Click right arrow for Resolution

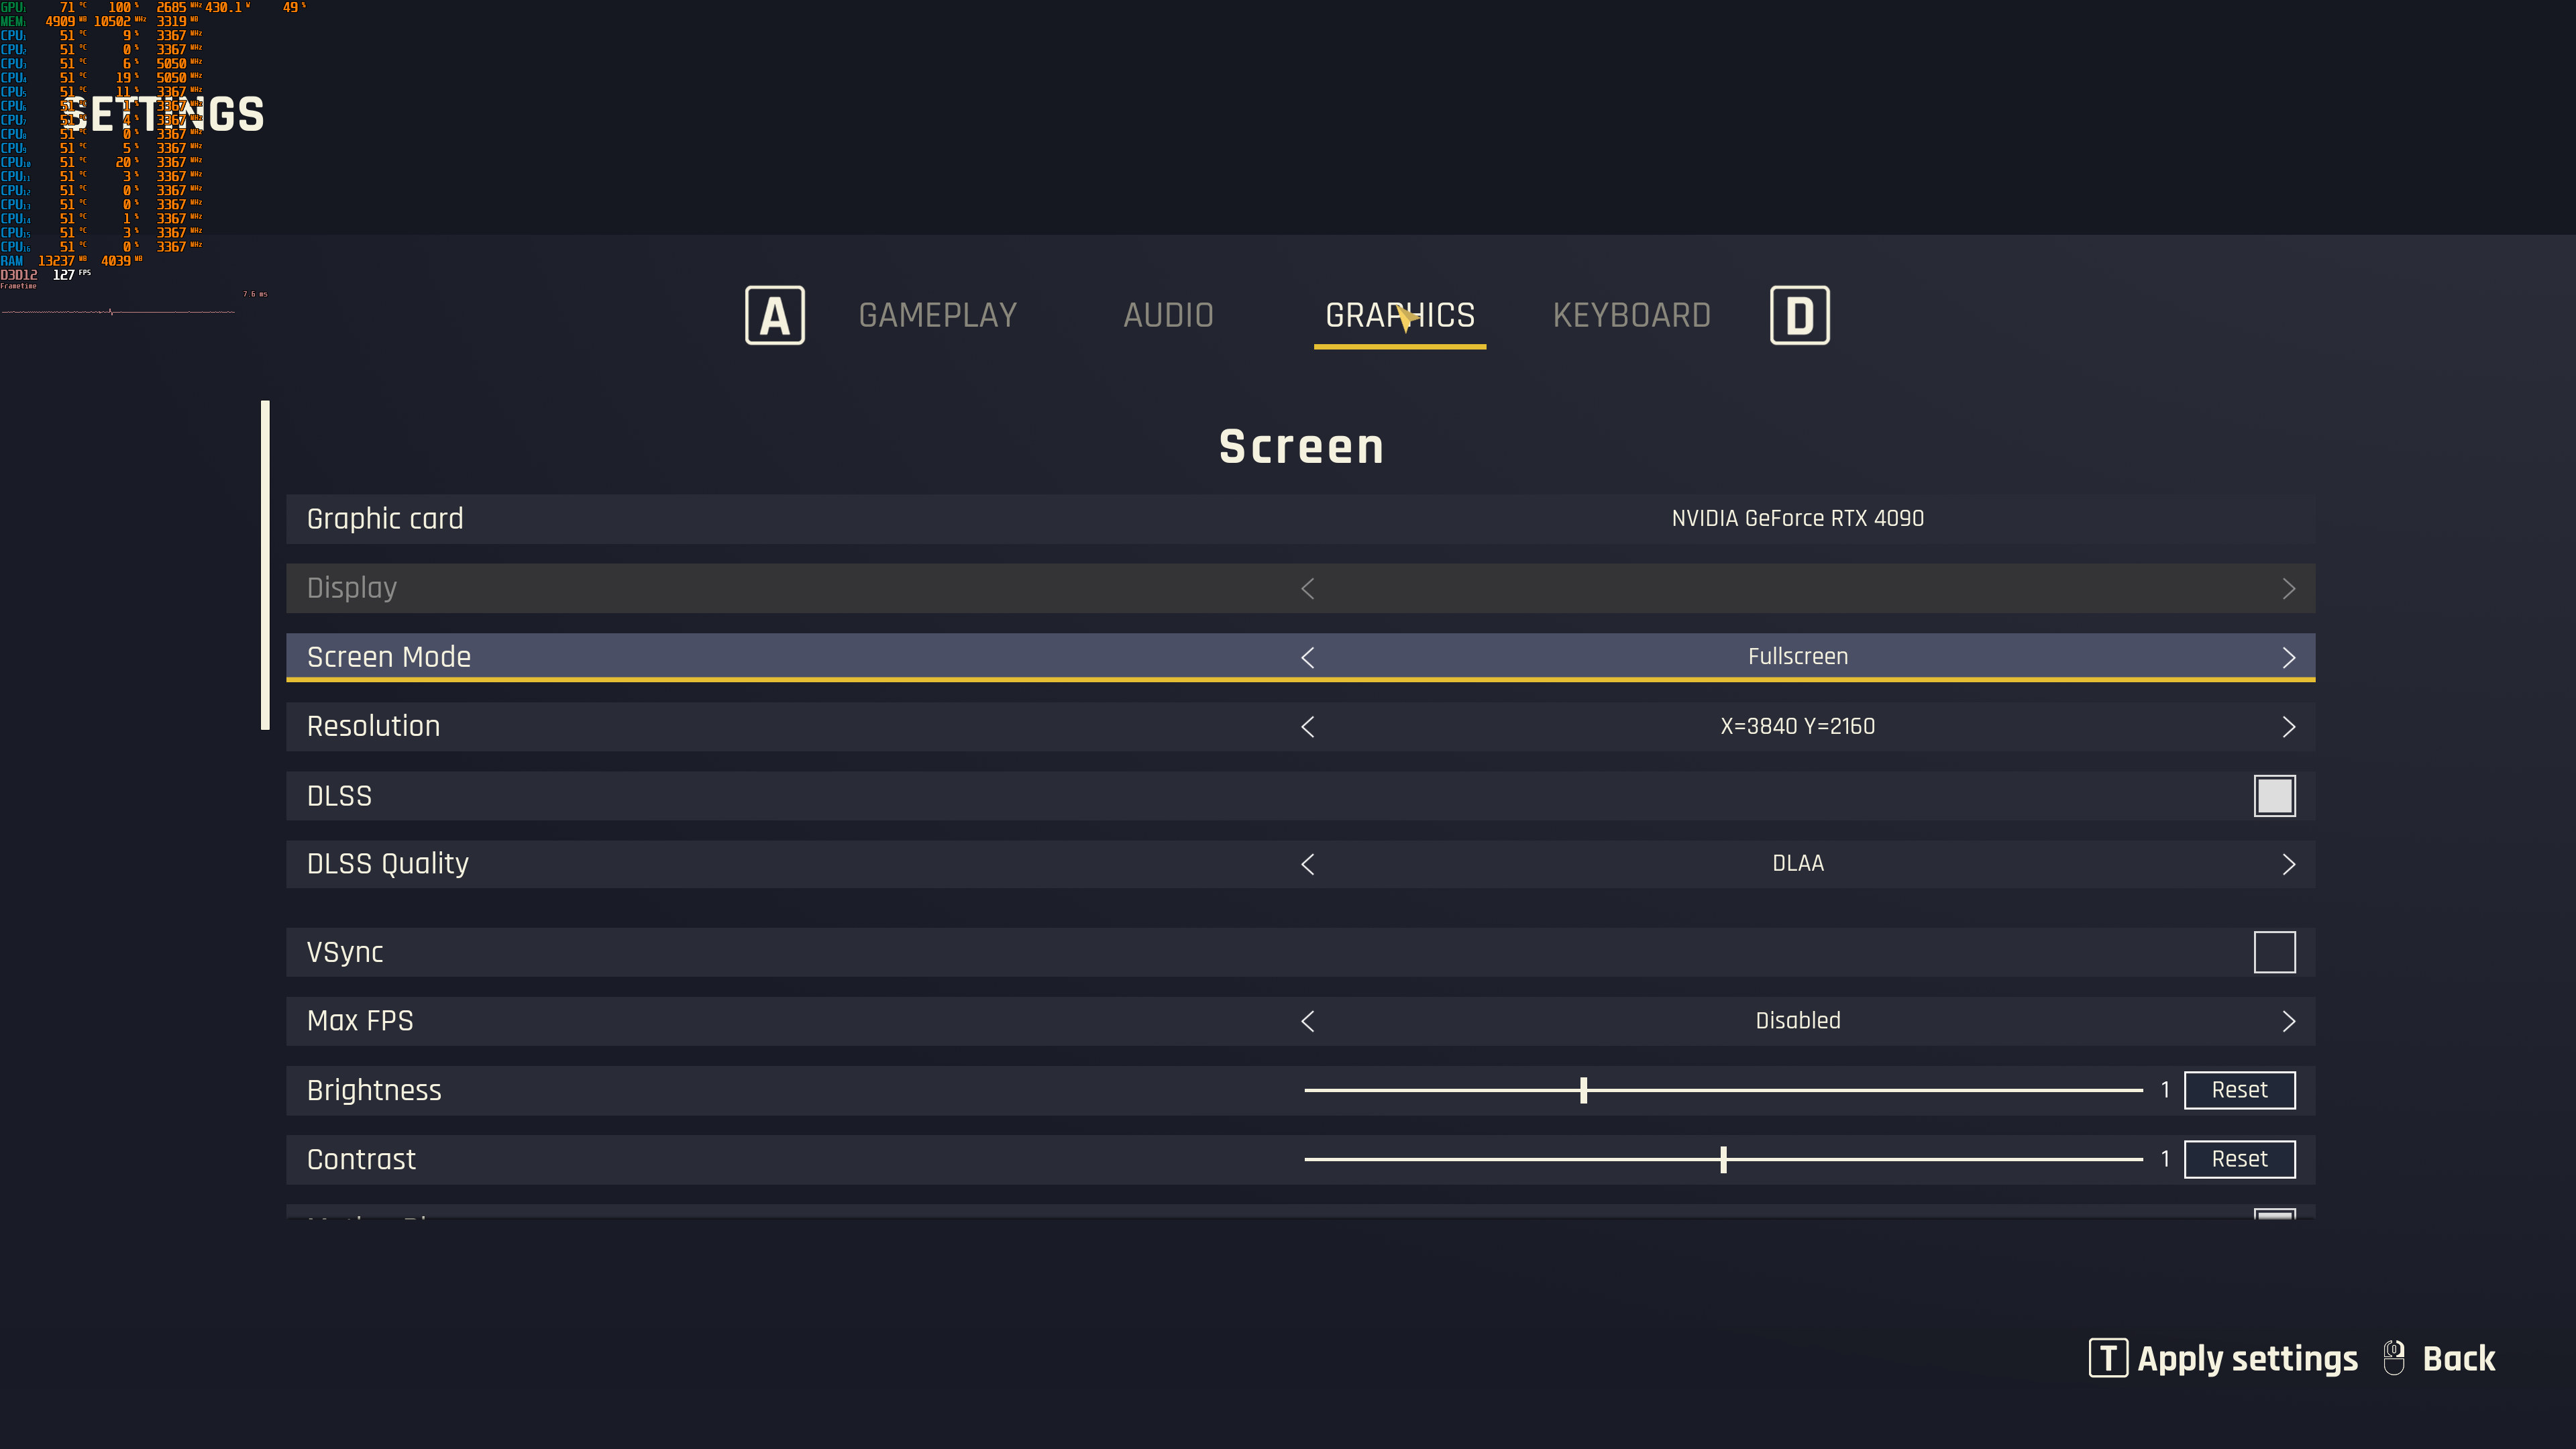pyautogui.click(x=2288, y=727)
